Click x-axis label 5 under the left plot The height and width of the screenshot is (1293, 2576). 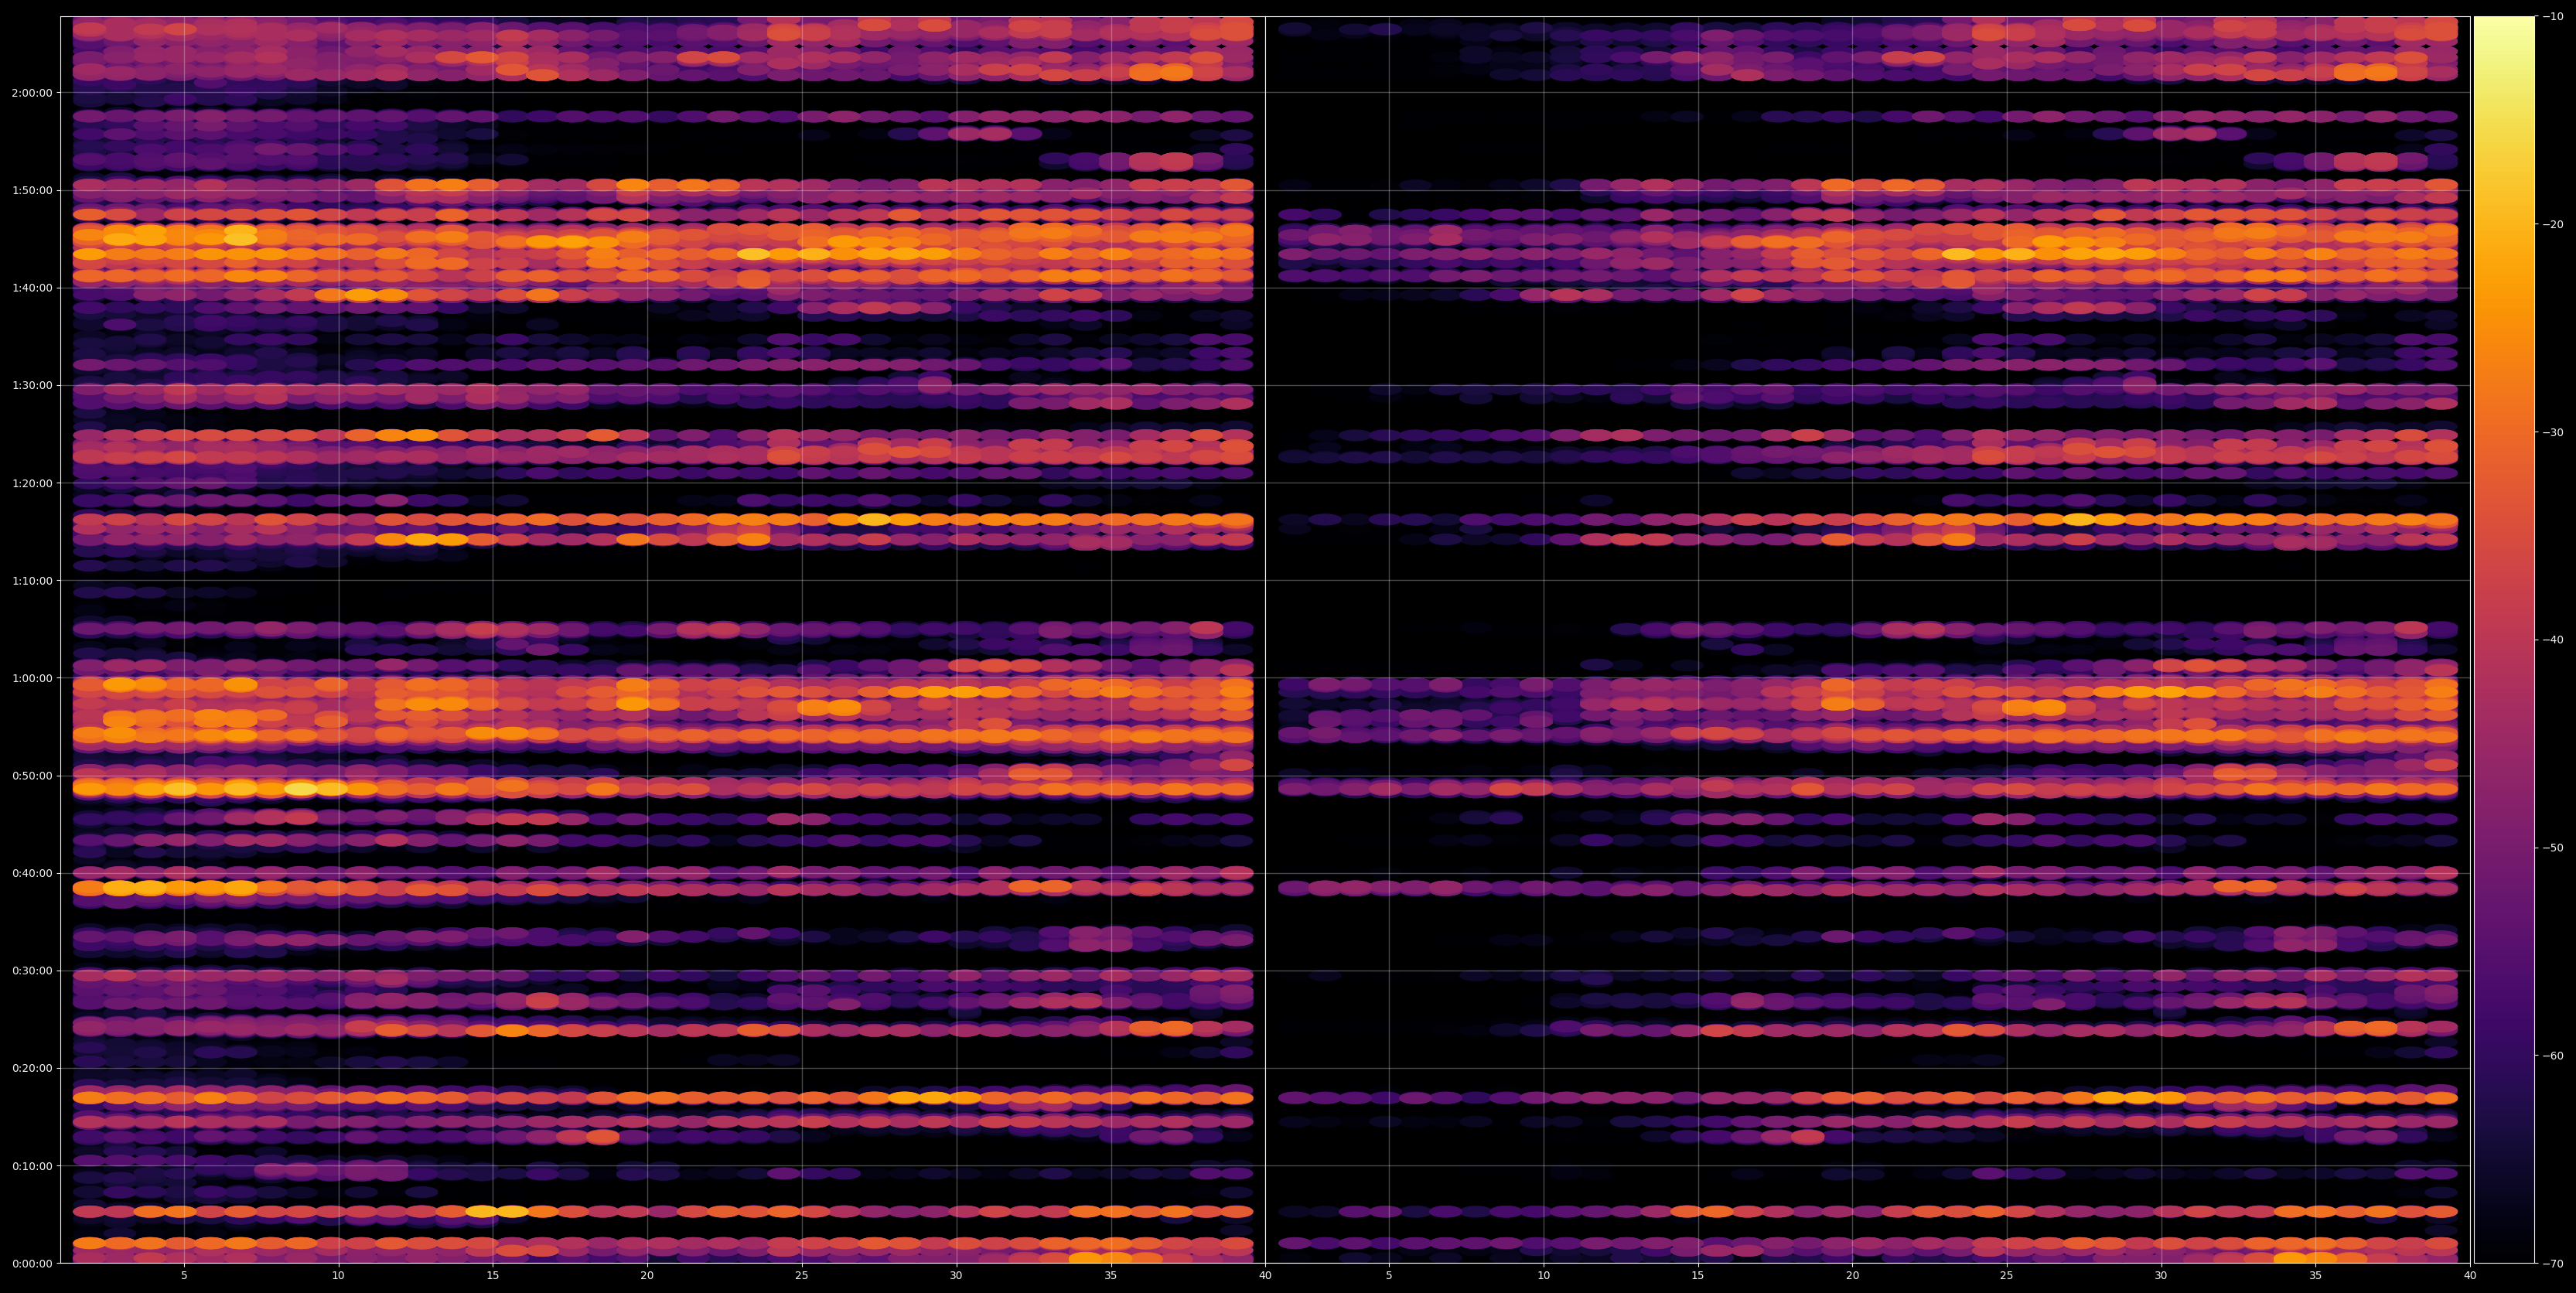pos(184,1276)
